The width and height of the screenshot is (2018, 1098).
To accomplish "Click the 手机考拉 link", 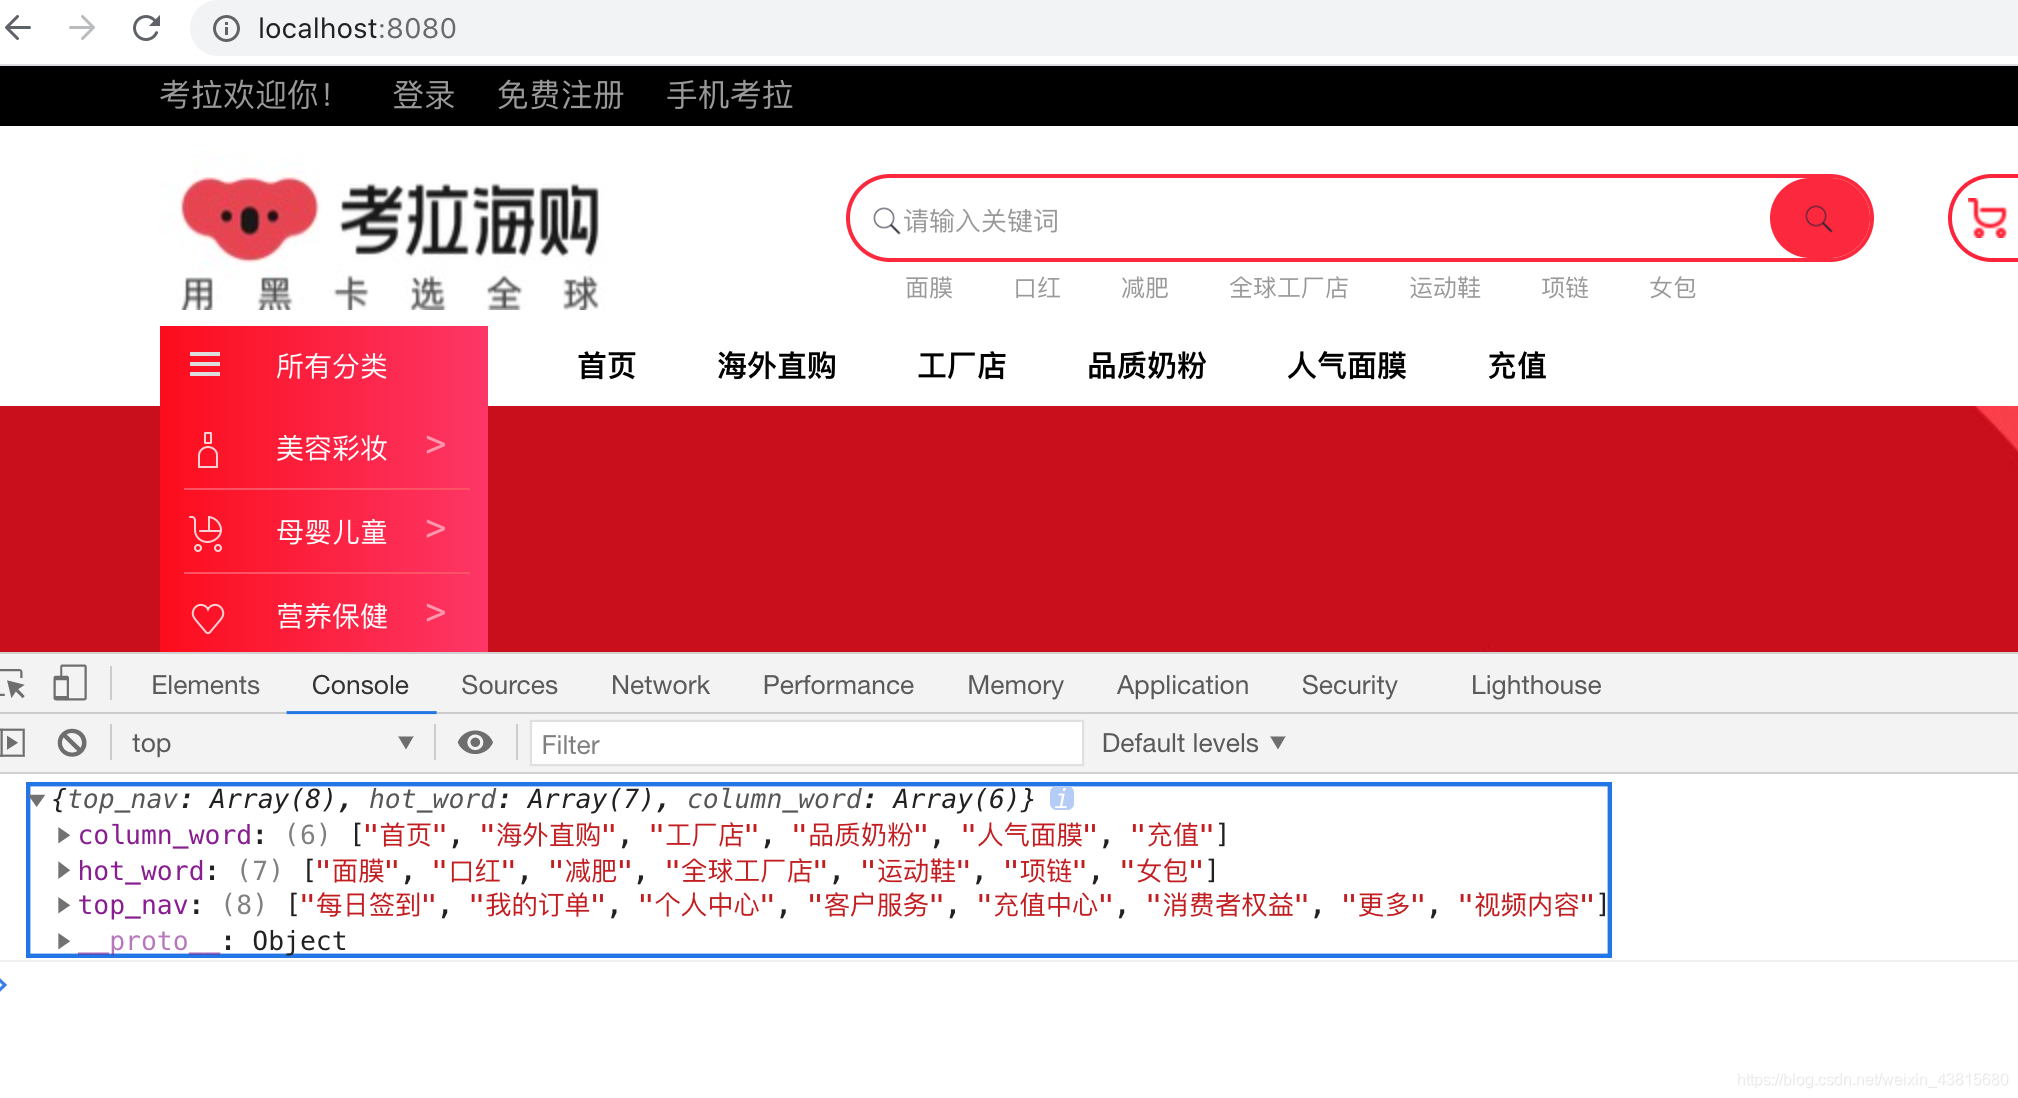I will click(x=729, y=95).
